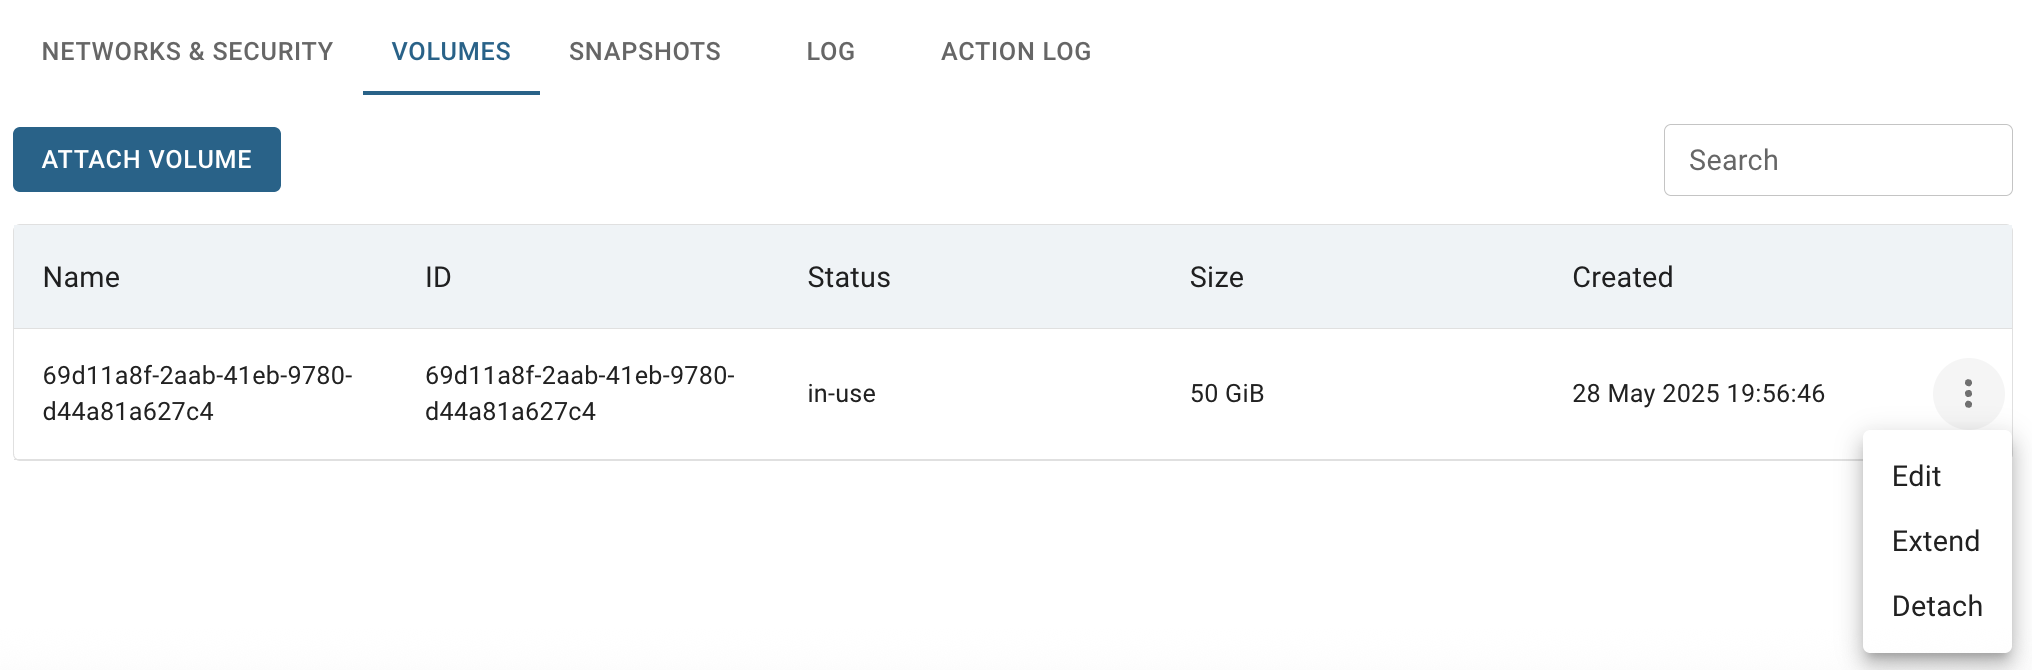Screen dimensions: 2032x670
Task: Click the Status column header
Action: click(849, 277)
